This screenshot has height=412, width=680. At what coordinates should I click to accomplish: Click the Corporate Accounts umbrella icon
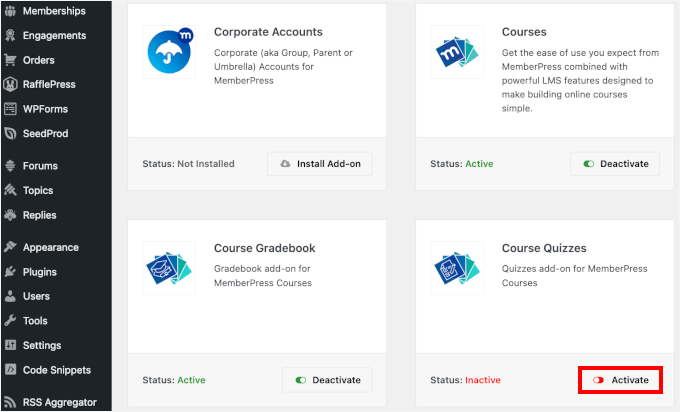point(168,51)
